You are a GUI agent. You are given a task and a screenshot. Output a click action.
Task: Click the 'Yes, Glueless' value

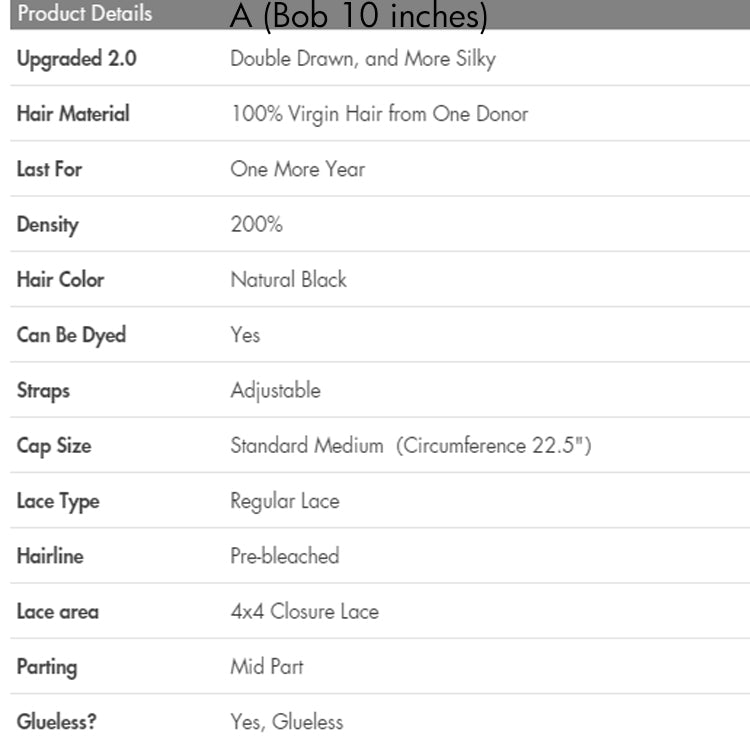point(287,721)
